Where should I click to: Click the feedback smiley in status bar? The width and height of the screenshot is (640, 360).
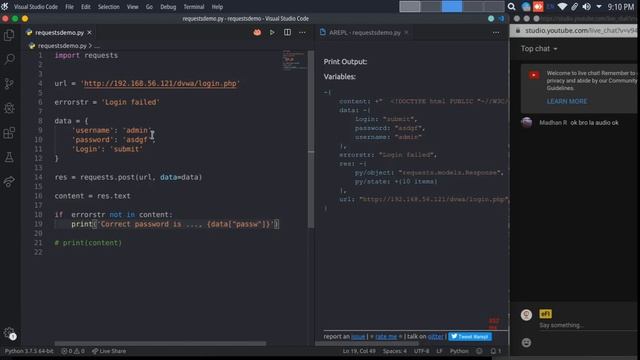click(x=479, y=351)
